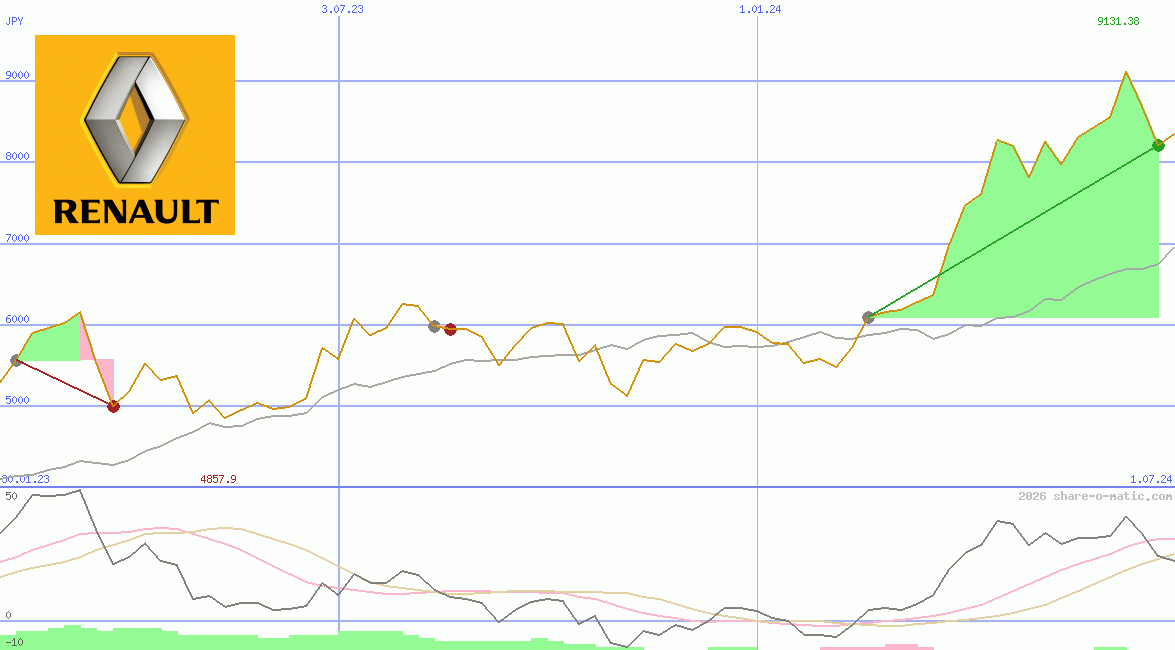Click the gray marker beside the mid-chart red dot
This screenshot has height=650, width=1175.
[434, 326]
